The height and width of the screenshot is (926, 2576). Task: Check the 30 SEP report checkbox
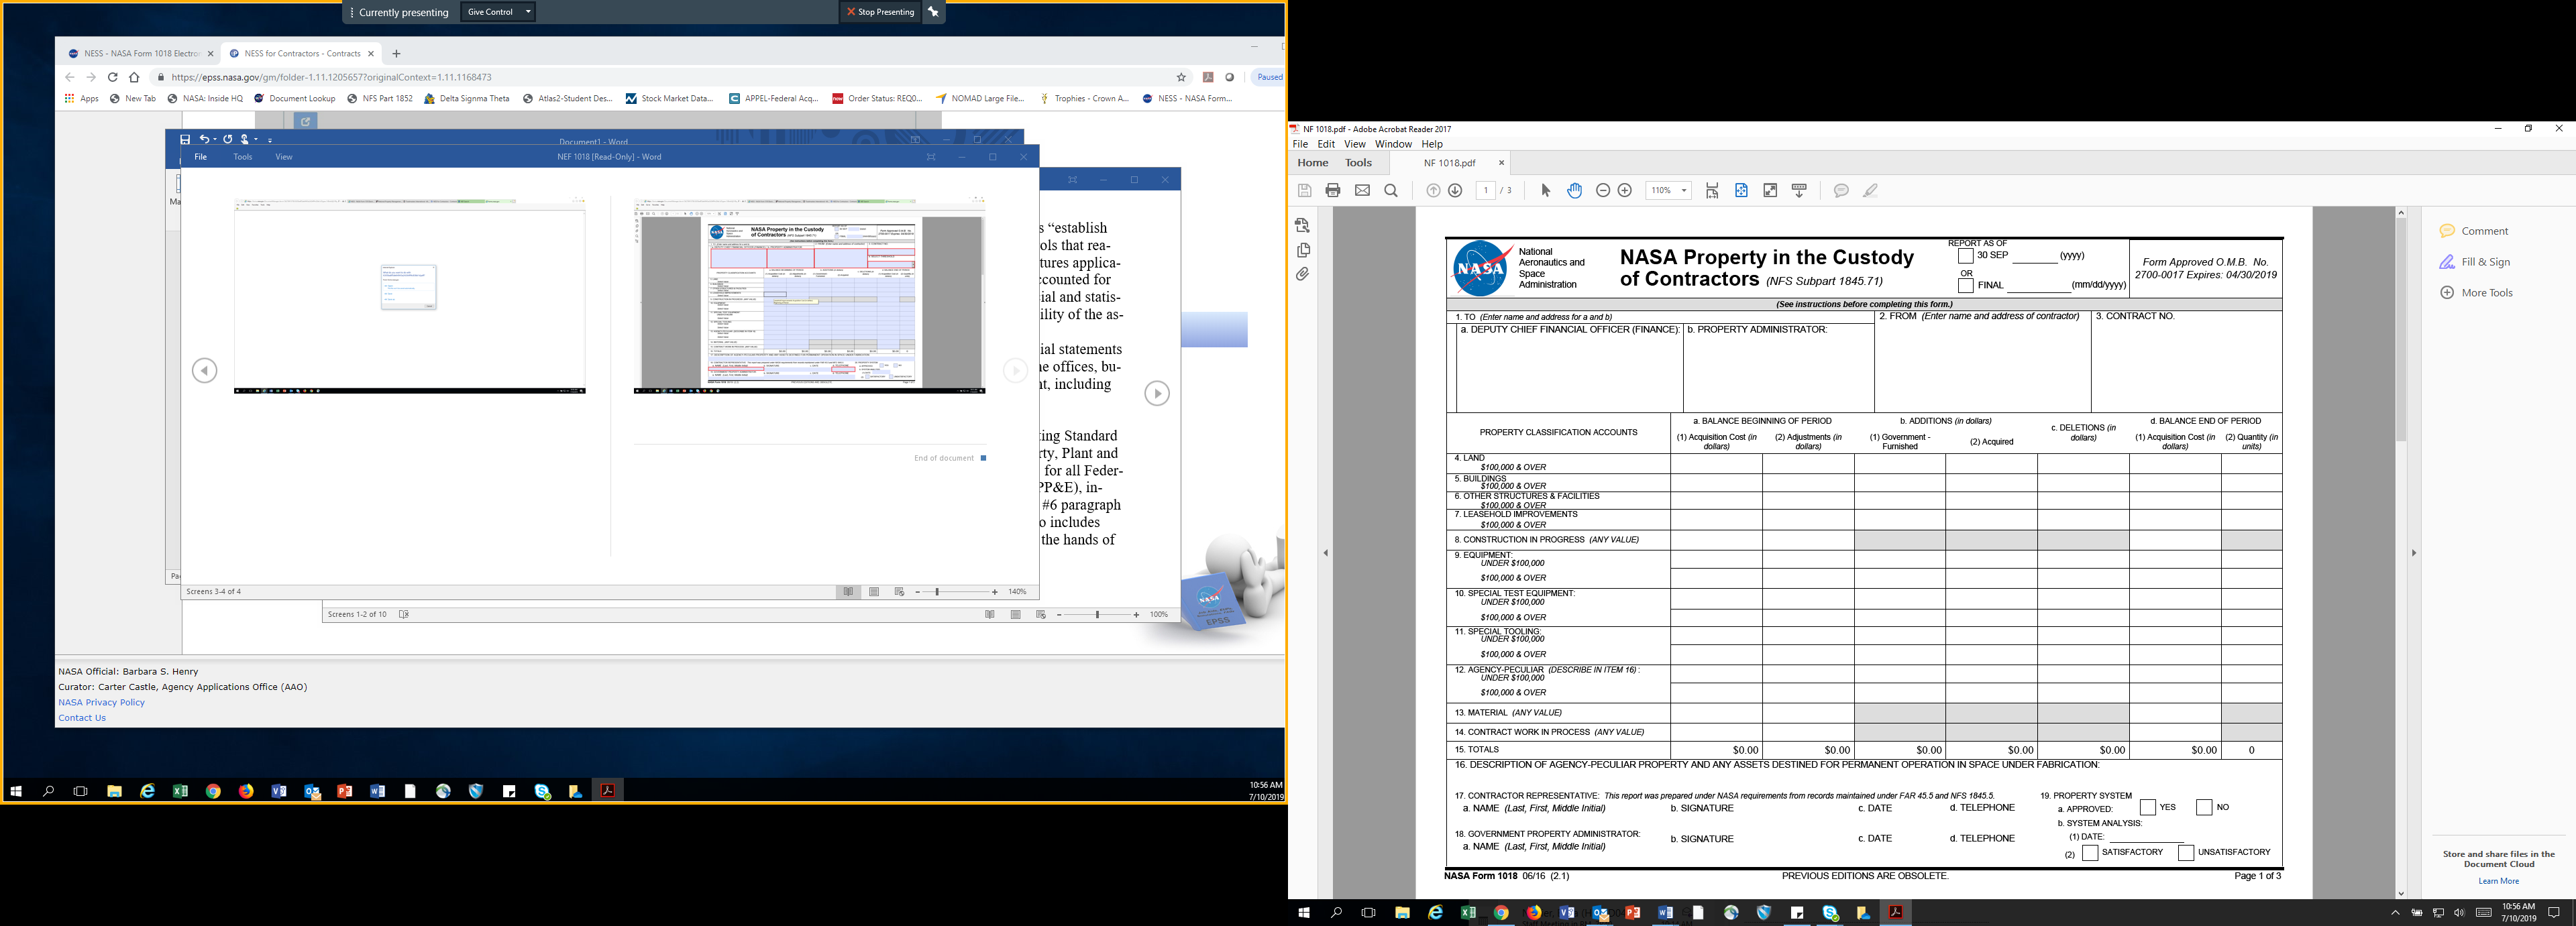1965,256
